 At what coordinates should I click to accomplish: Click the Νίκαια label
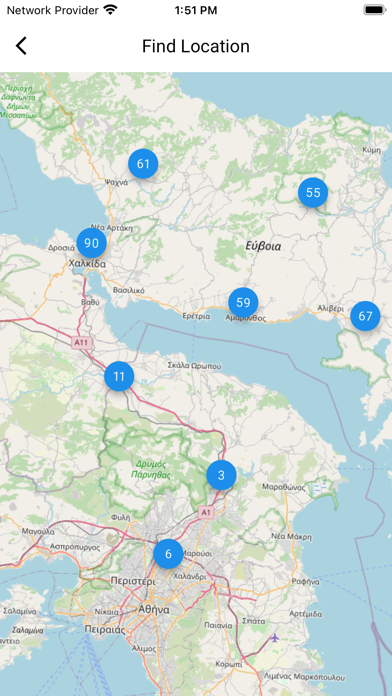click(107, 612)
